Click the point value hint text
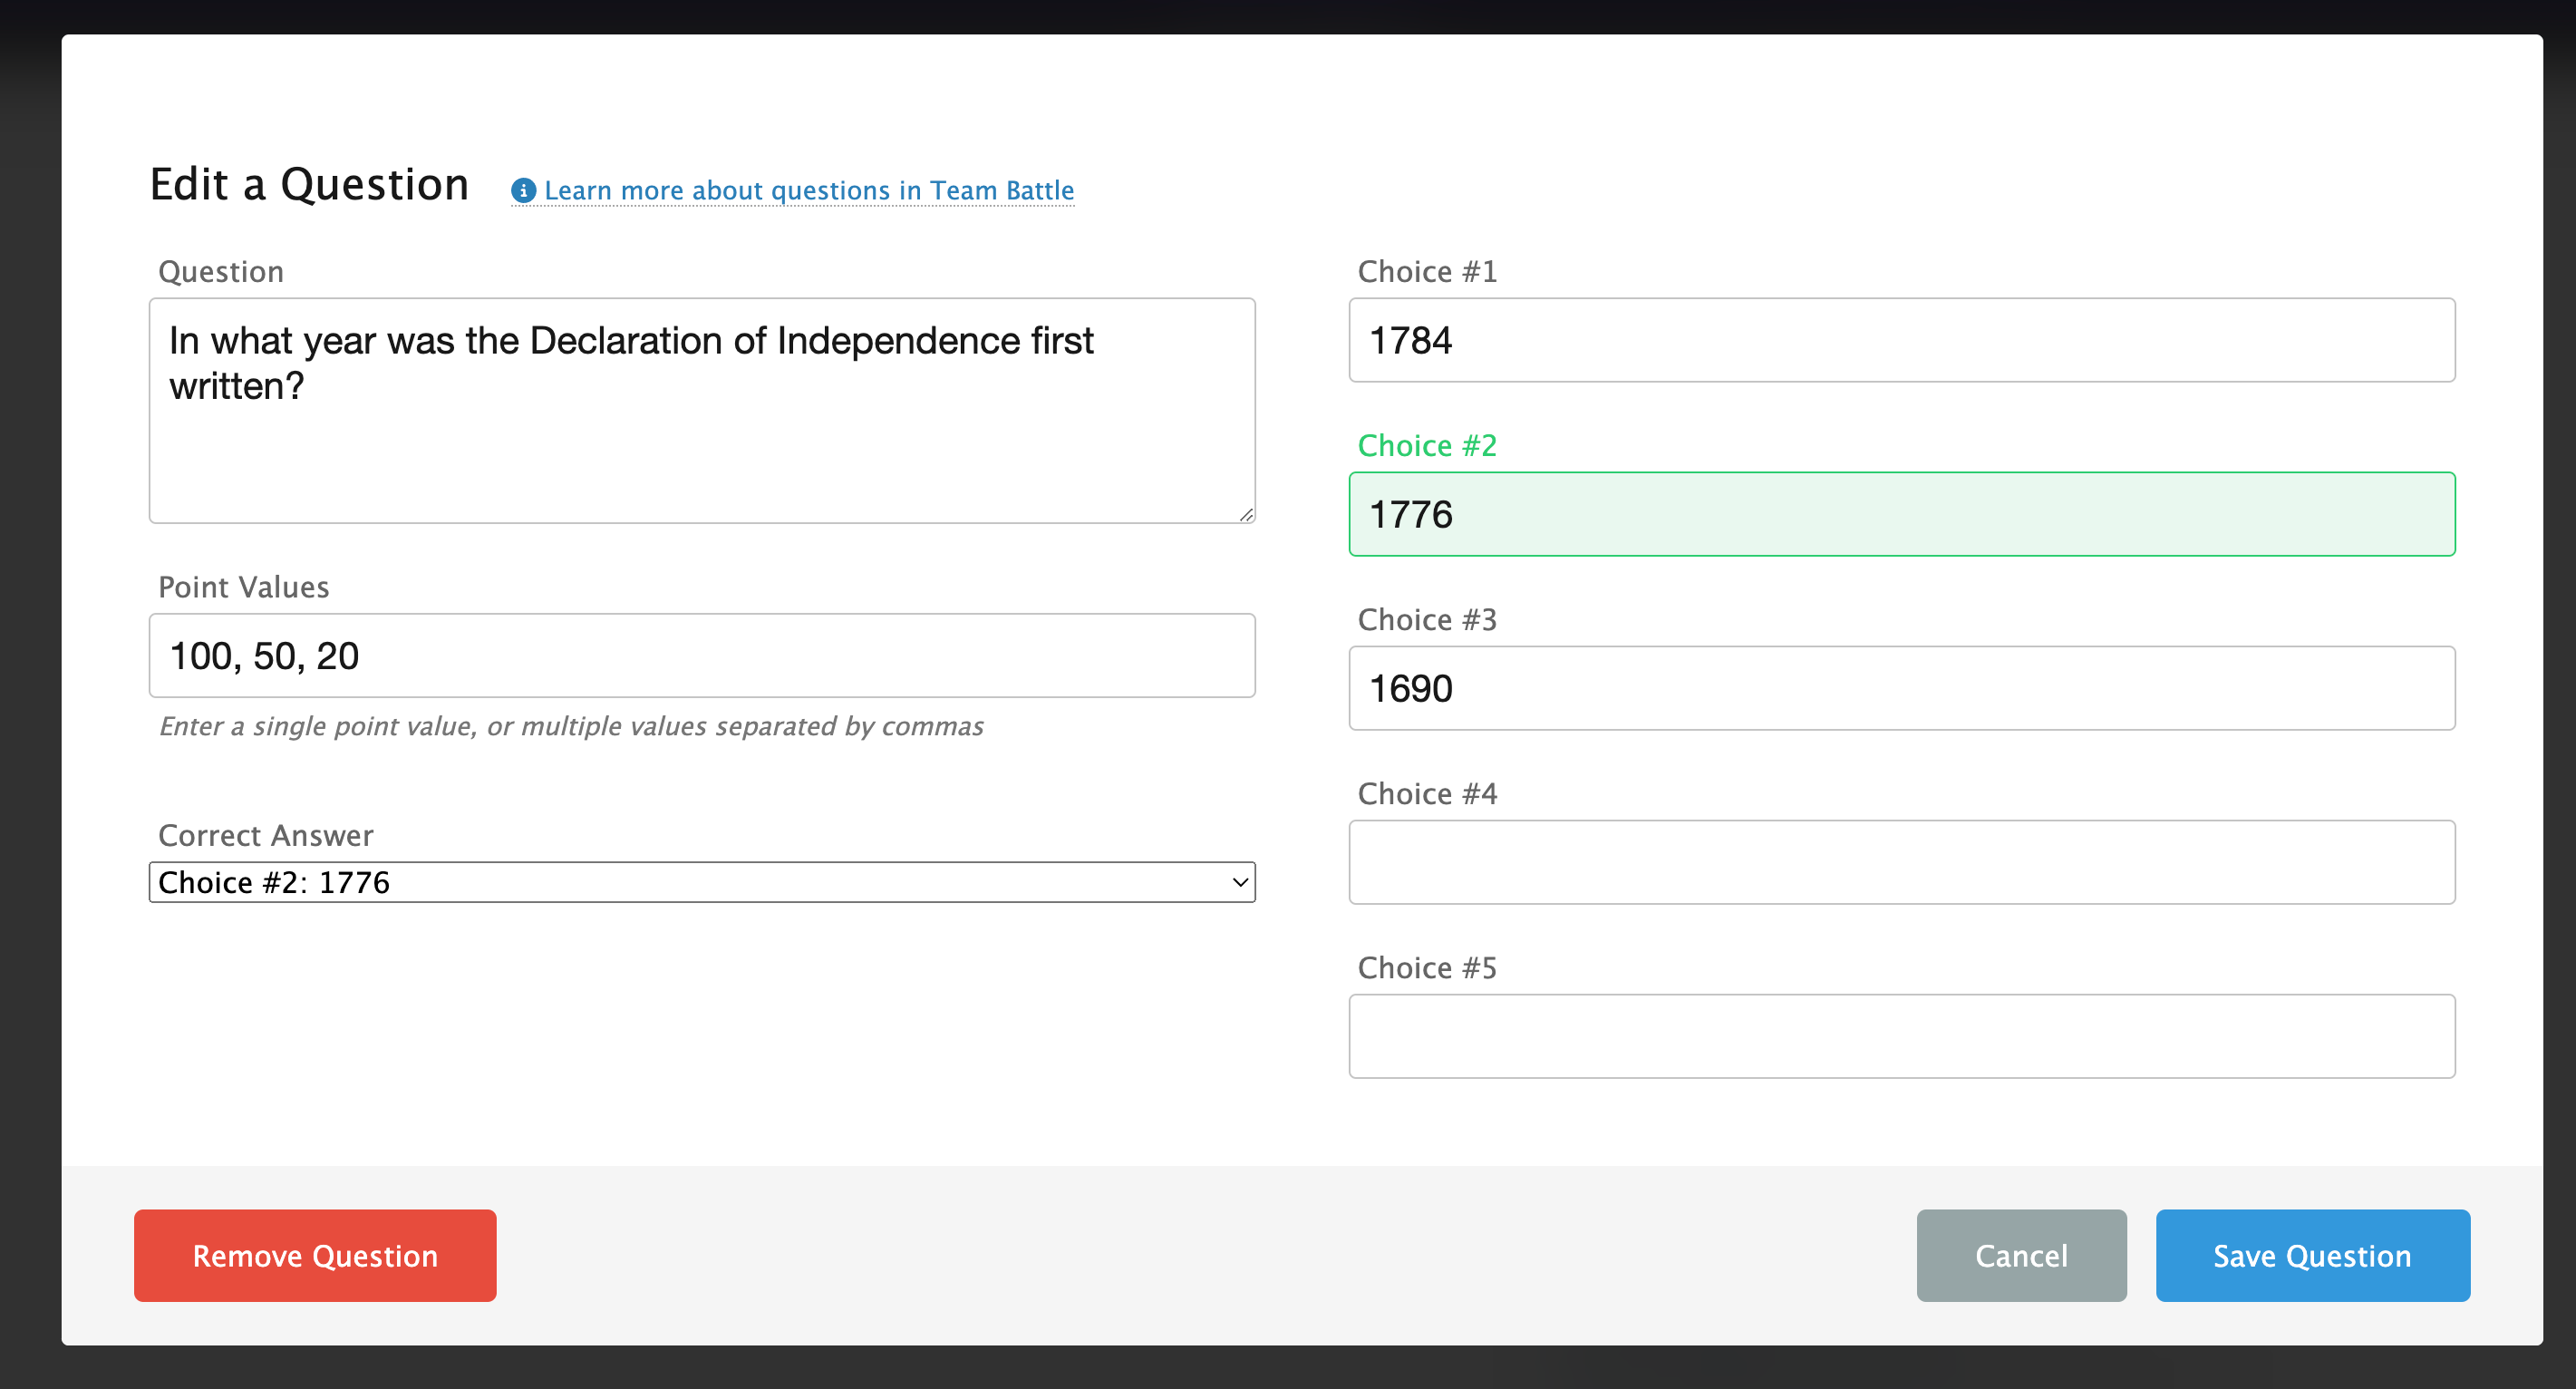The height and width of the screenshot is (1389, 2576). click(571, 726)
